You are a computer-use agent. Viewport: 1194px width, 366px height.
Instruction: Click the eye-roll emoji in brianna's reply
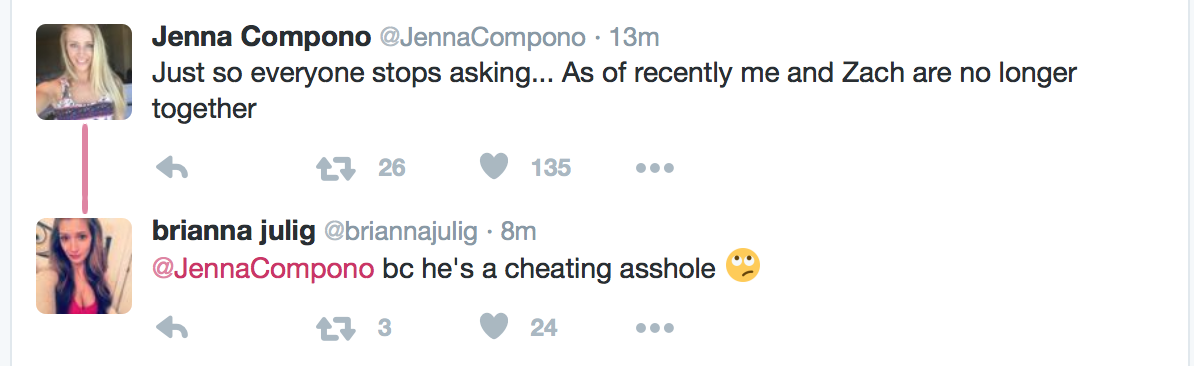(x=743, y=266)
